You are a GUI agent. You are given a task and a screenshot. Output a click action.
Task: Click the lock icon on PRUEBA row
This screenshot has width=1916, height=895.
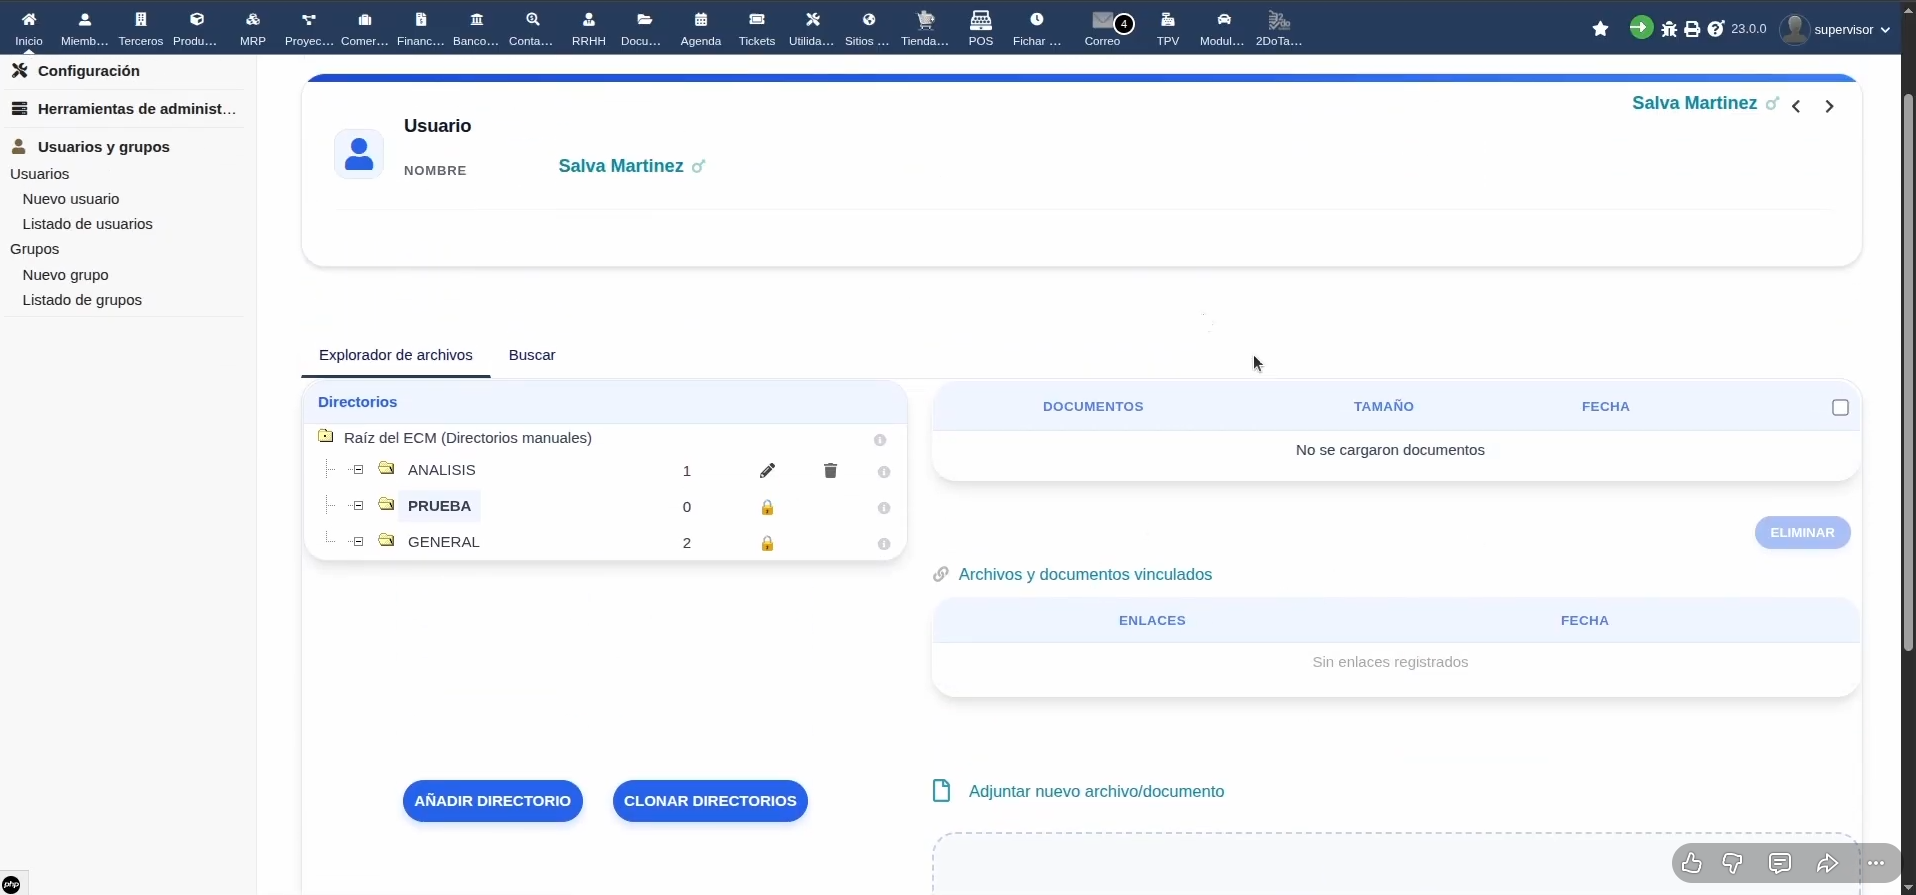coord(767,508)
